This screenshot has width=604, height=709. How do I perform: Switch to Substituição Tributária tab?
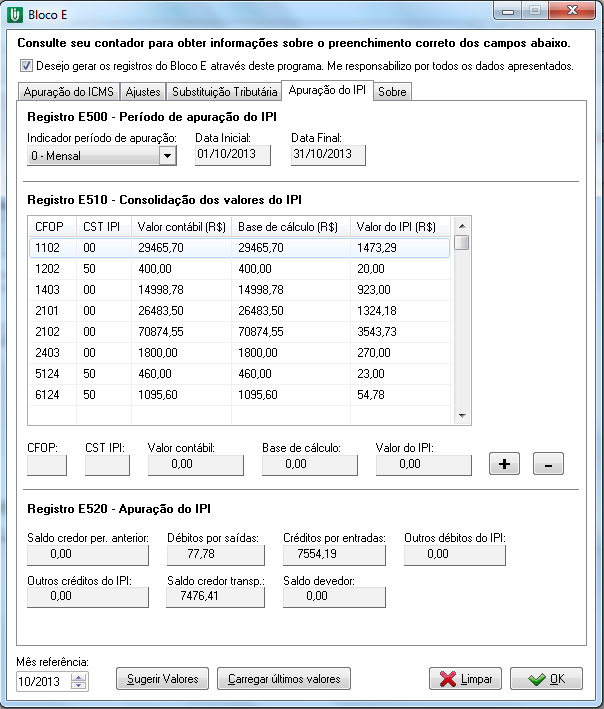(x=224, y=92)
